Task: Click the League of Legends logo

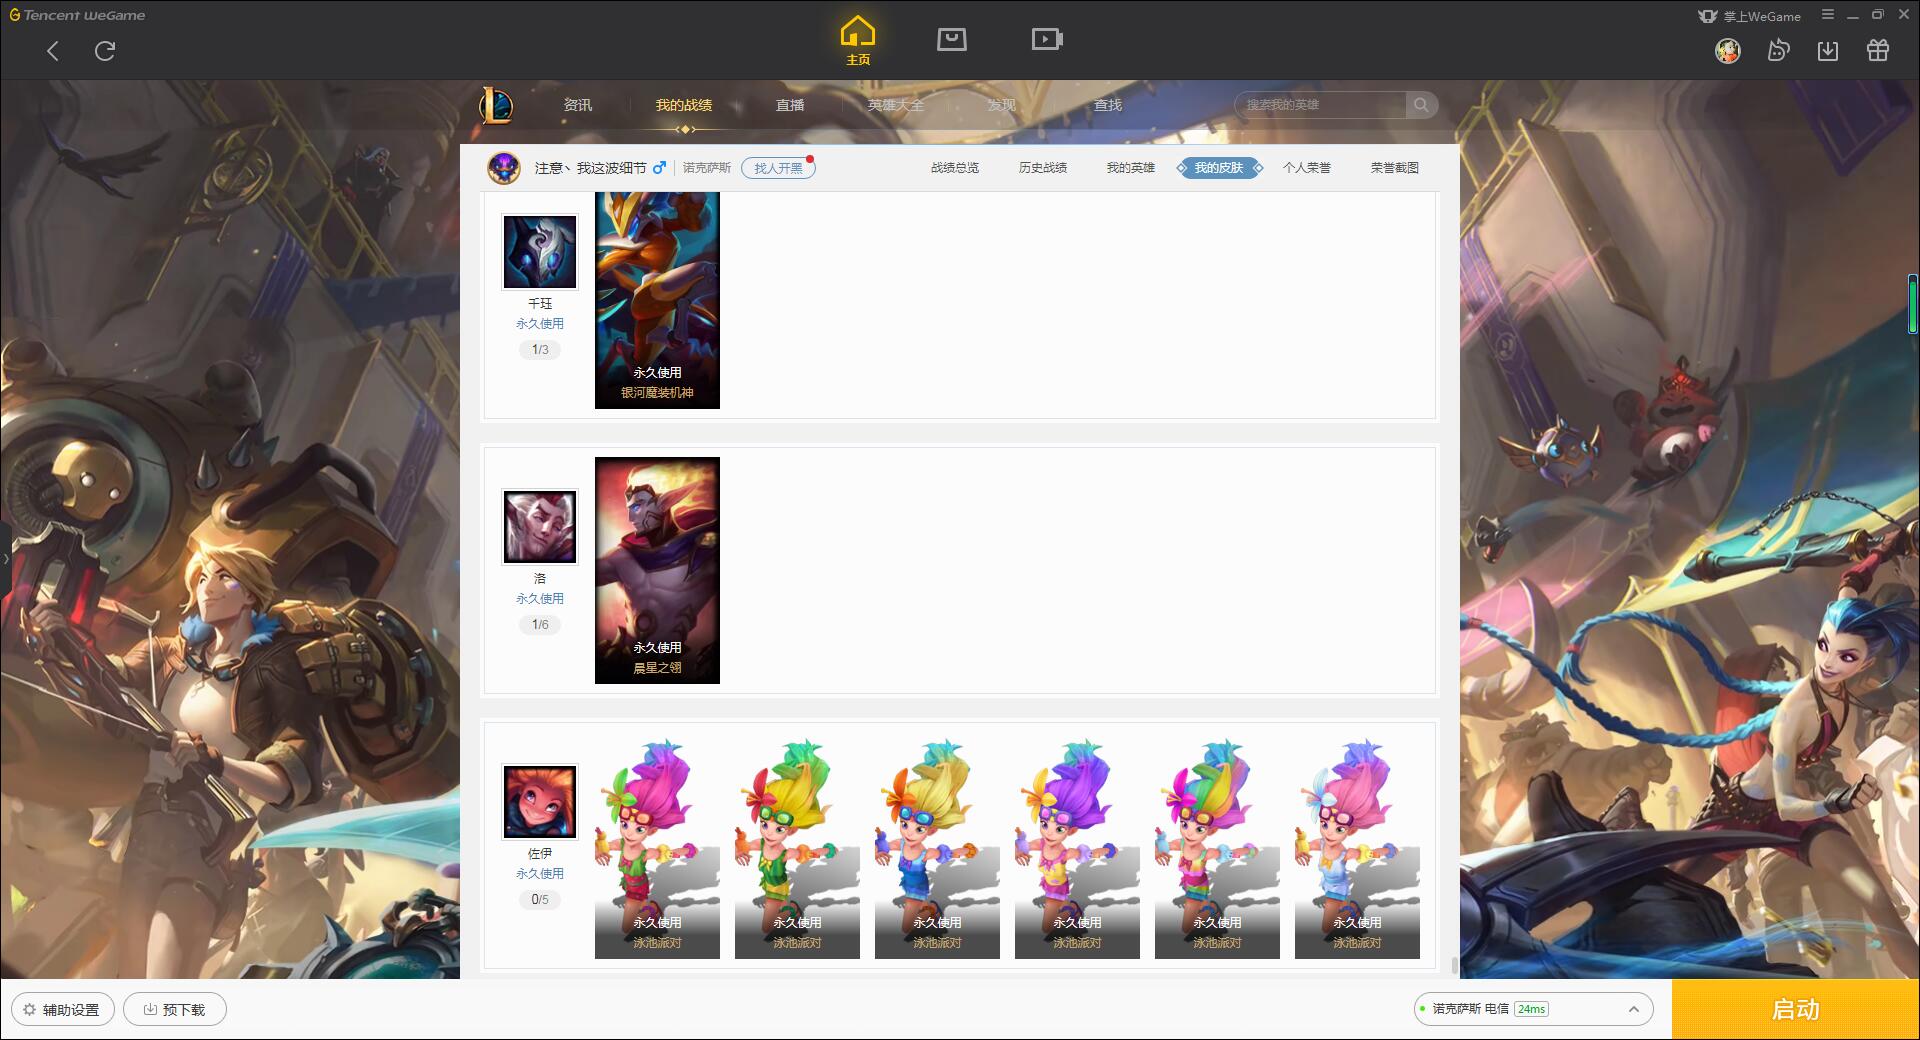Action: pos(496,105)
